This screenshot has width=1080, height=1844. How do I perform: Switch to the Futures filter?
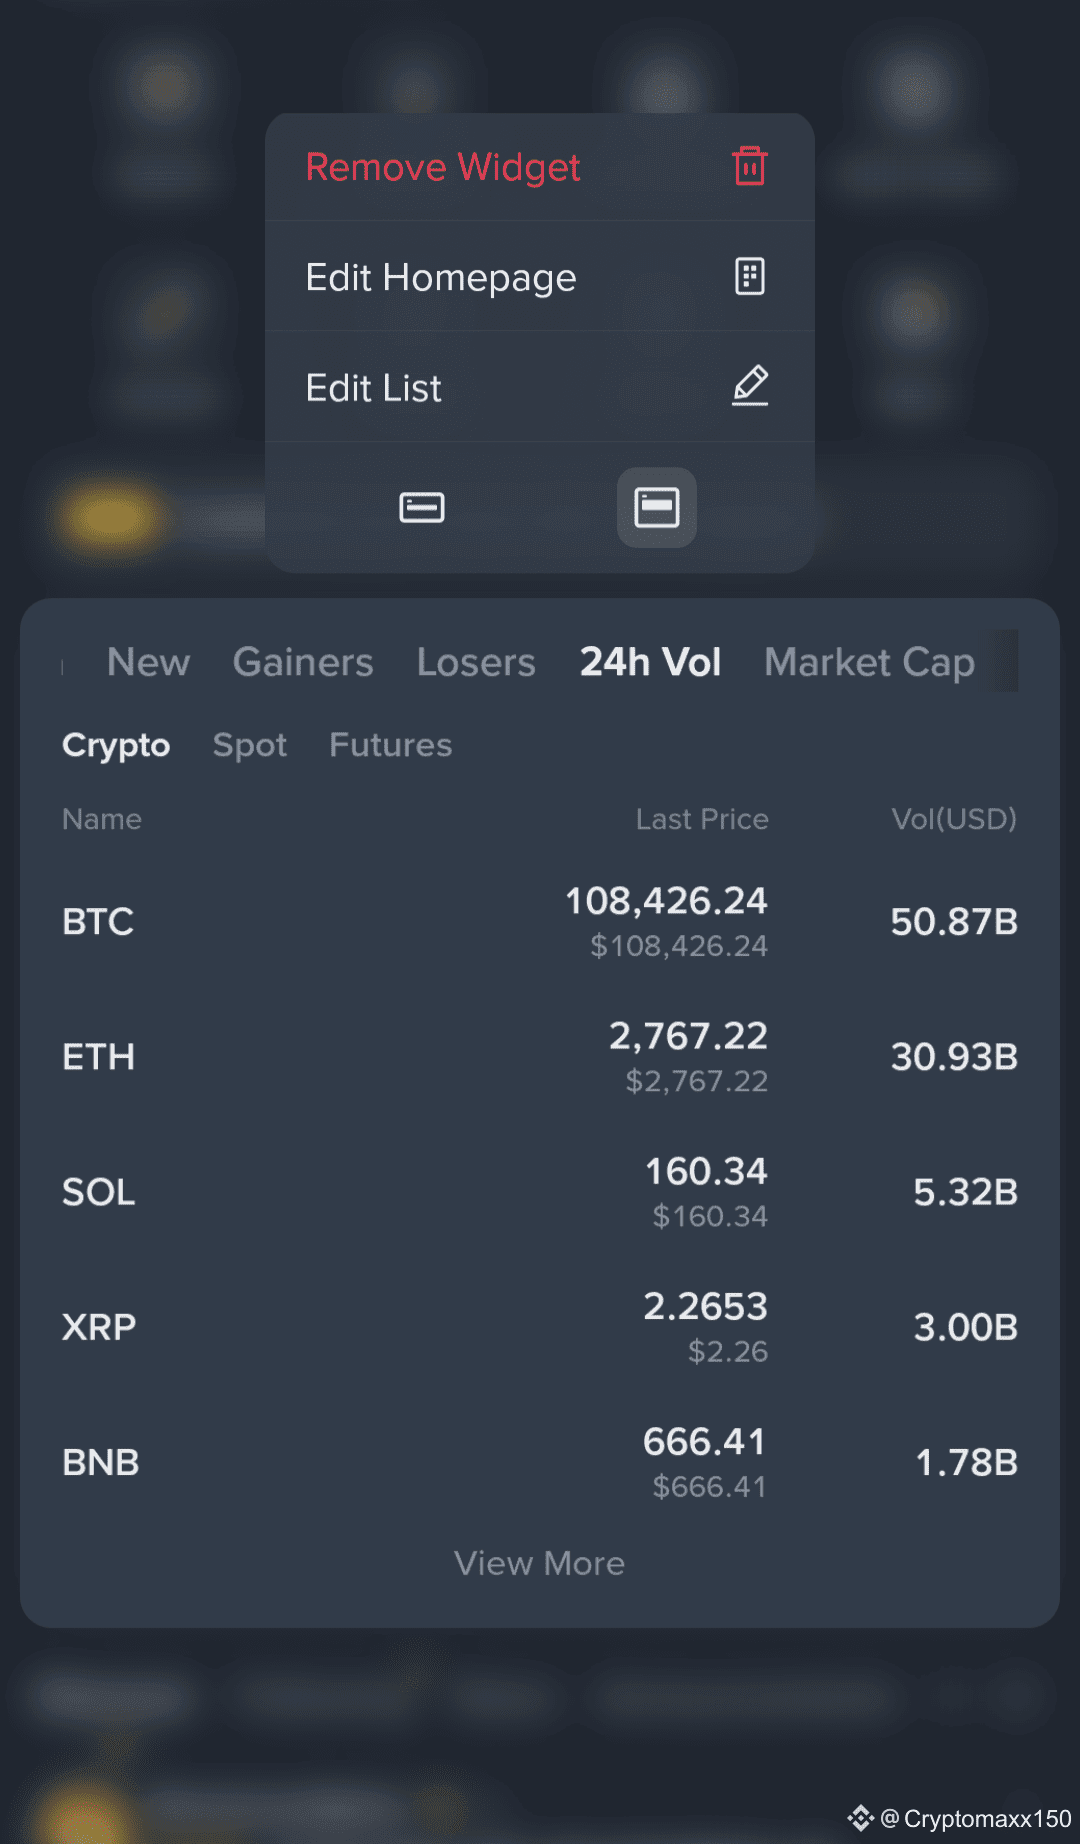(x=391, y=745)
